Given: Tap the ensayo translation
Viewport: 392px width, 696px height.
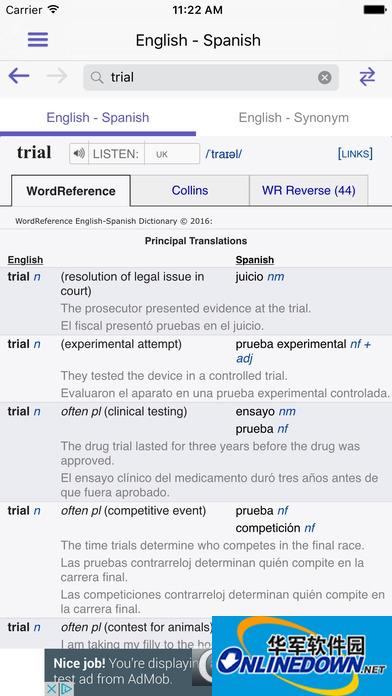Looking at the screenshot, I should tap(255, 411).
